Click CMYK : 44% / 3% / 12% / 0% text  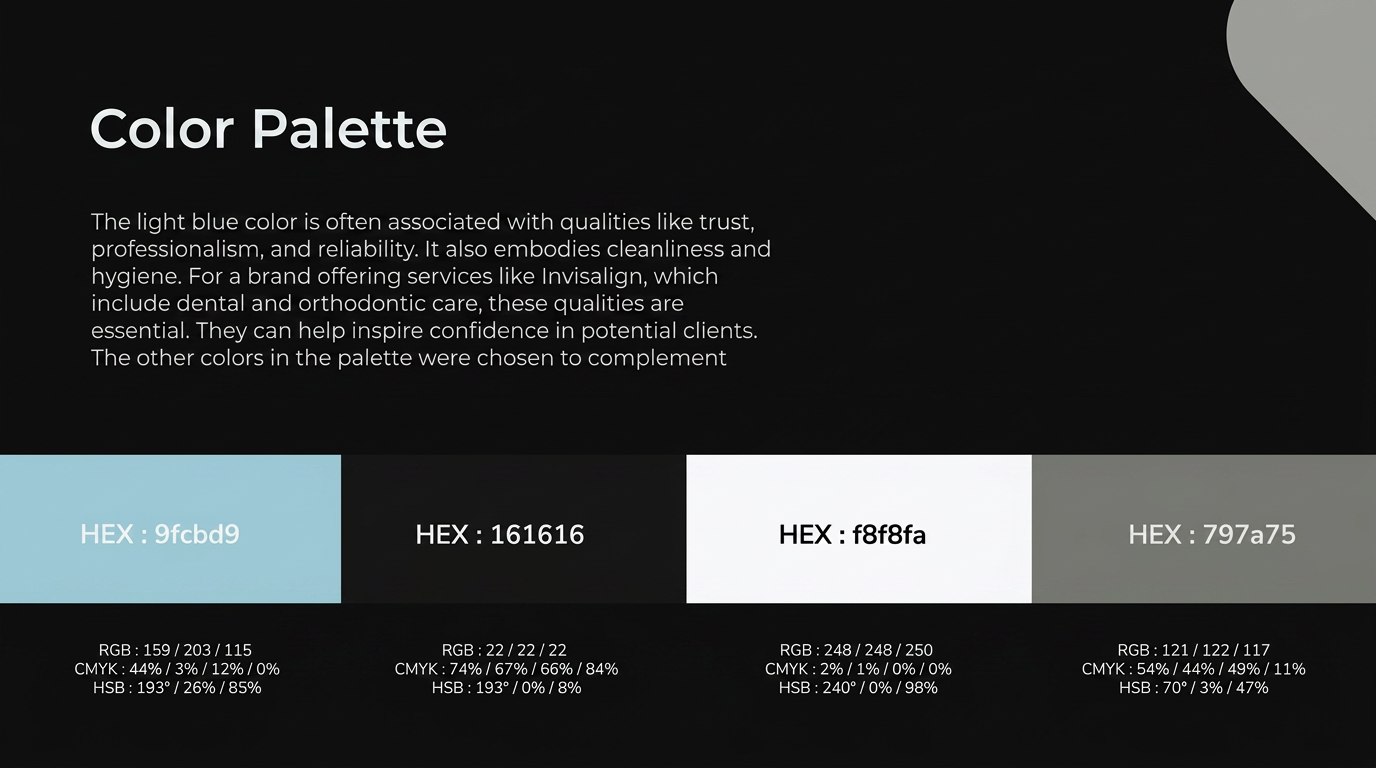tap(177, 669)
